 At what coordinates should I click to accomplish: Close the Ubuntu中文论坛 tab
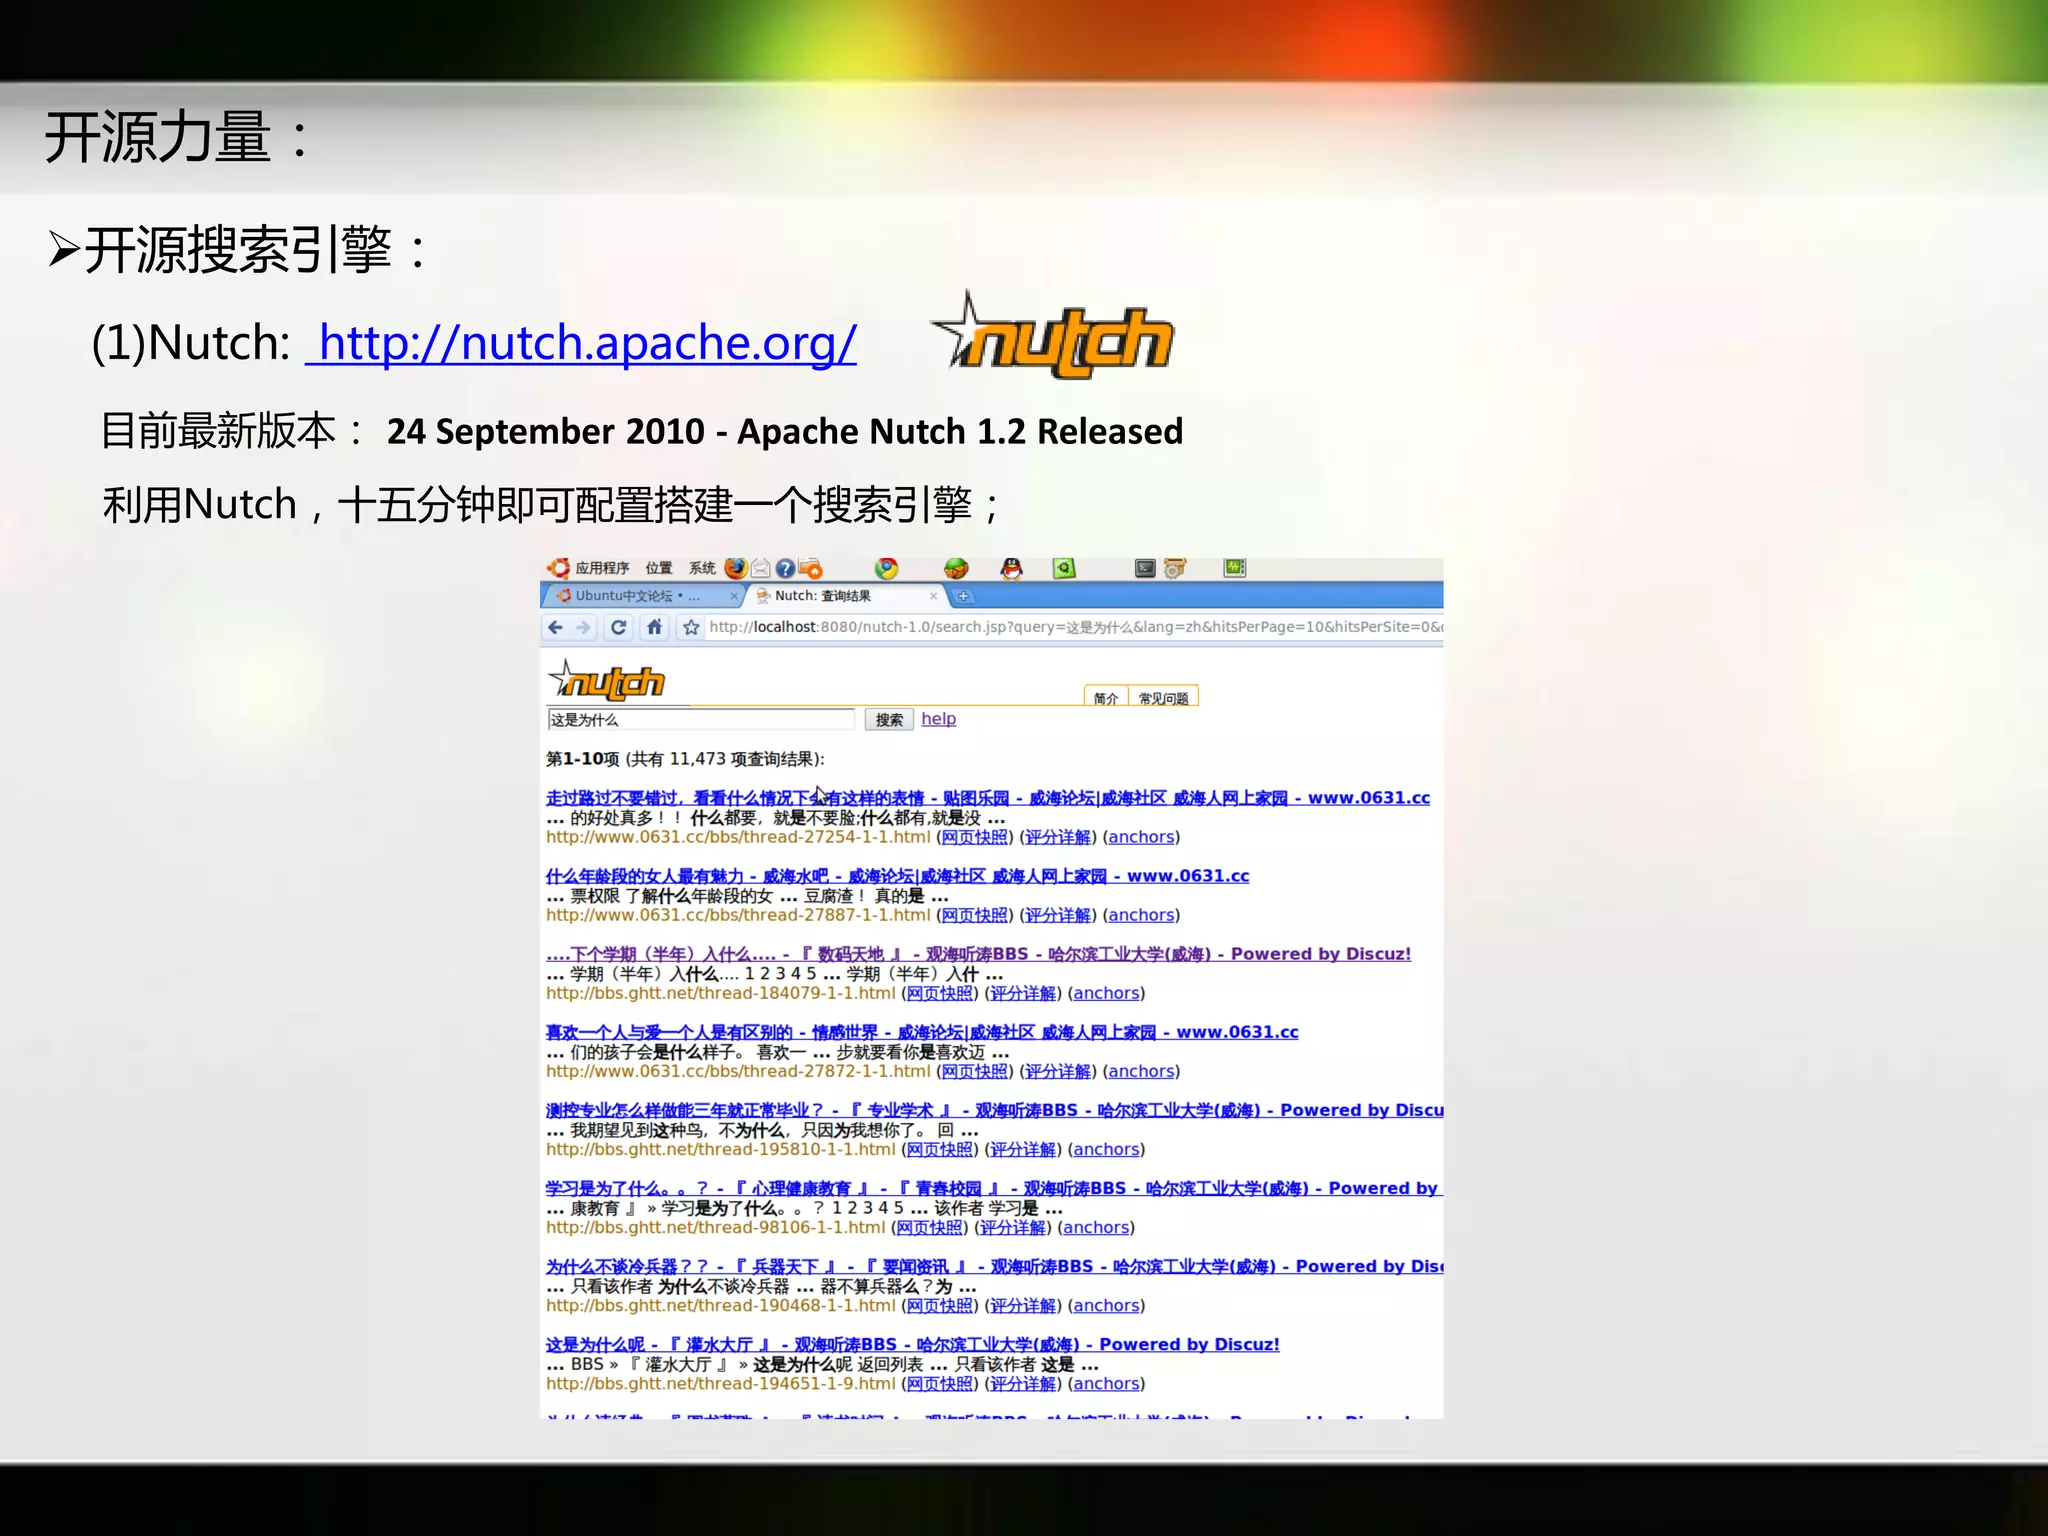[733, 596]
